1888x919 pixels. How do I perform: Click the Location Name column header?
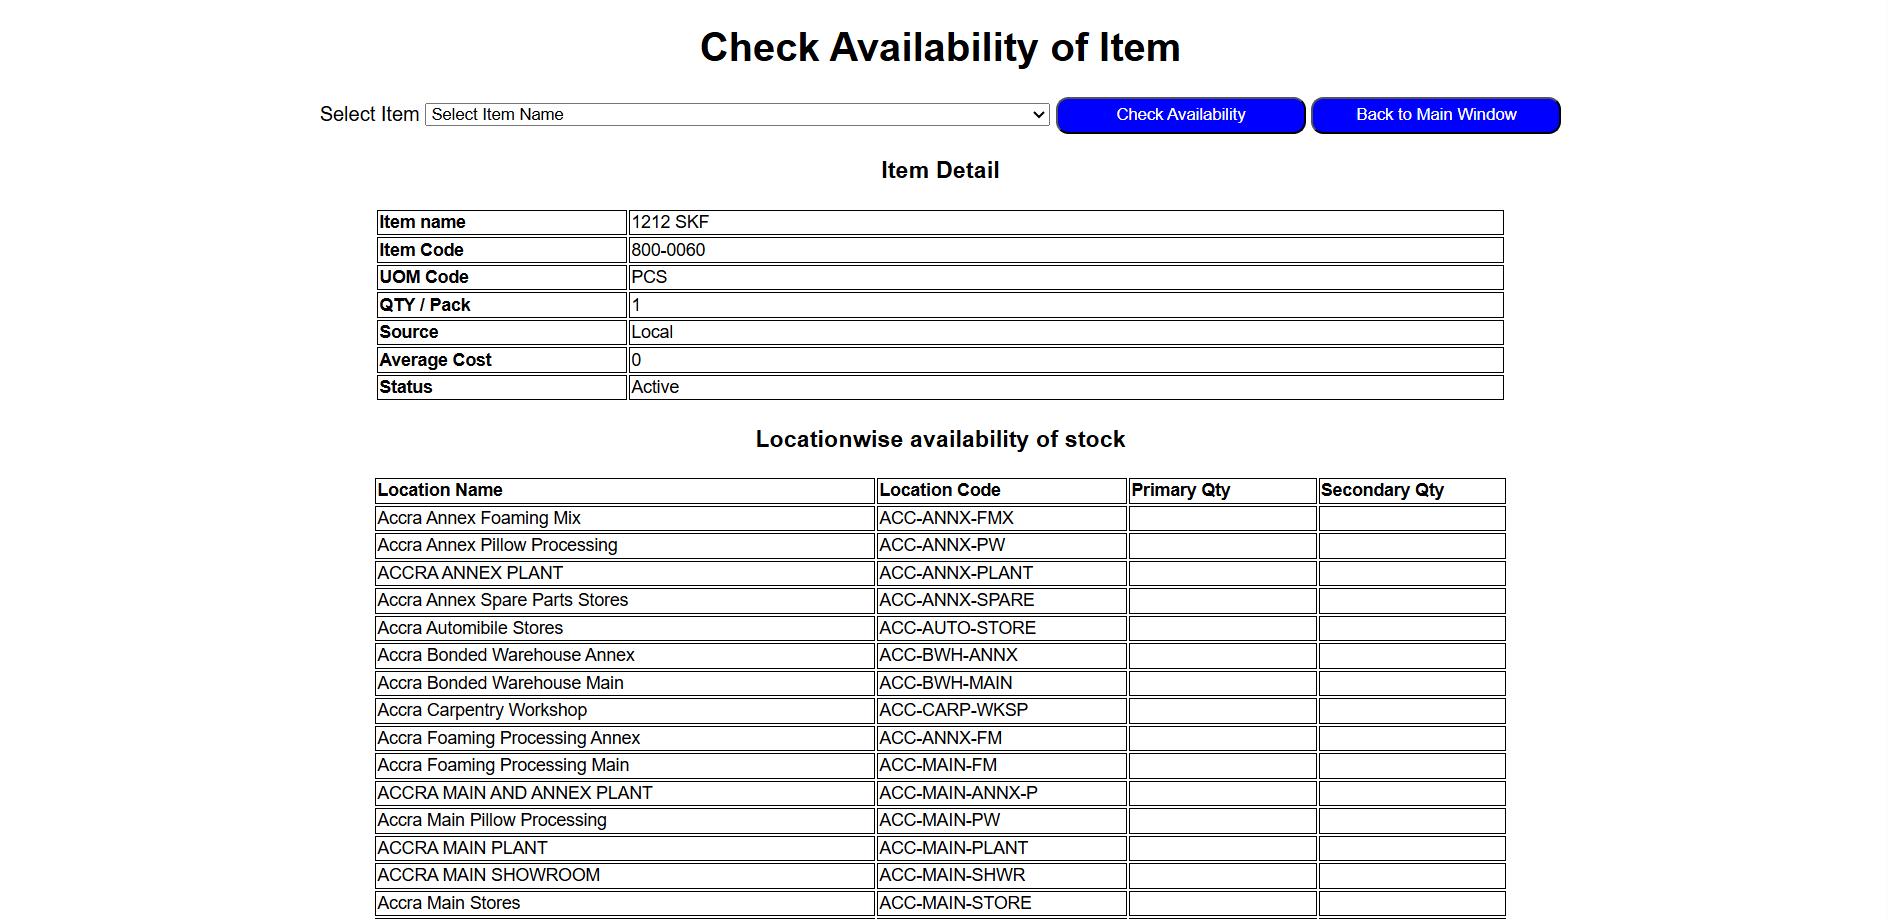(x=624, y=490)
